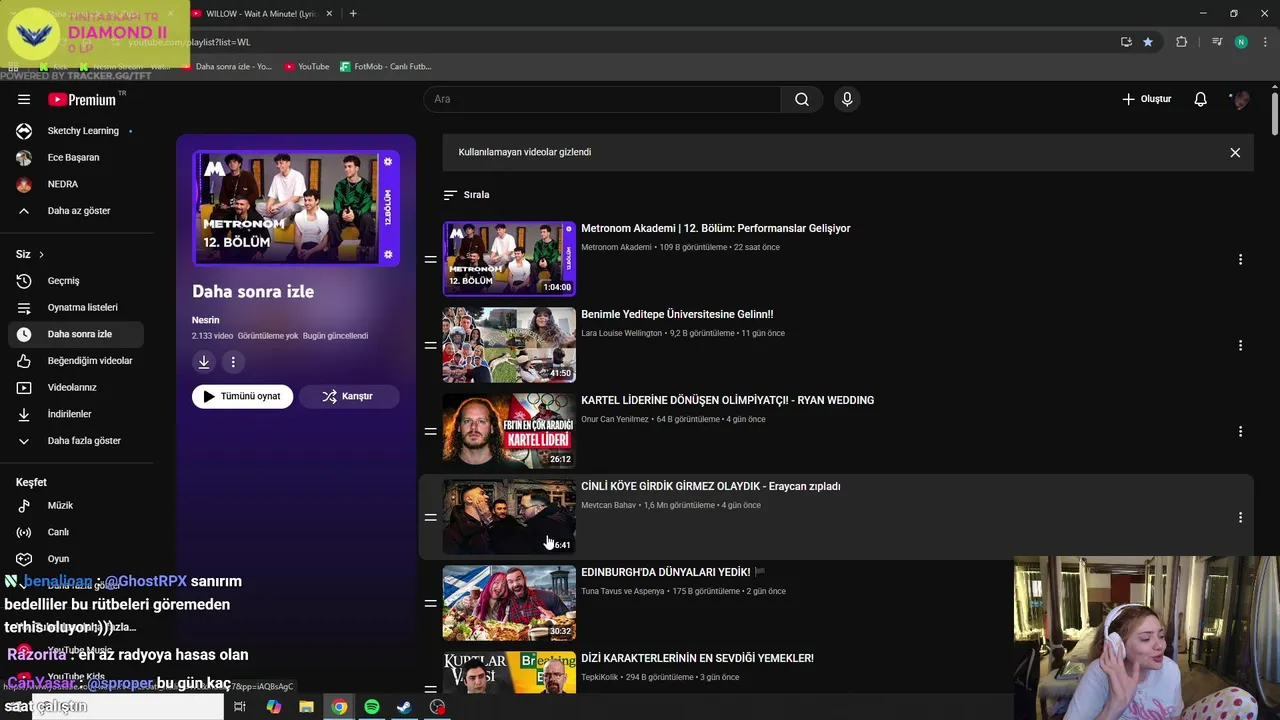This screenshot has width=1280, height=720.
Task: Click the install app icon in address bar
Action: point(1126,42)
